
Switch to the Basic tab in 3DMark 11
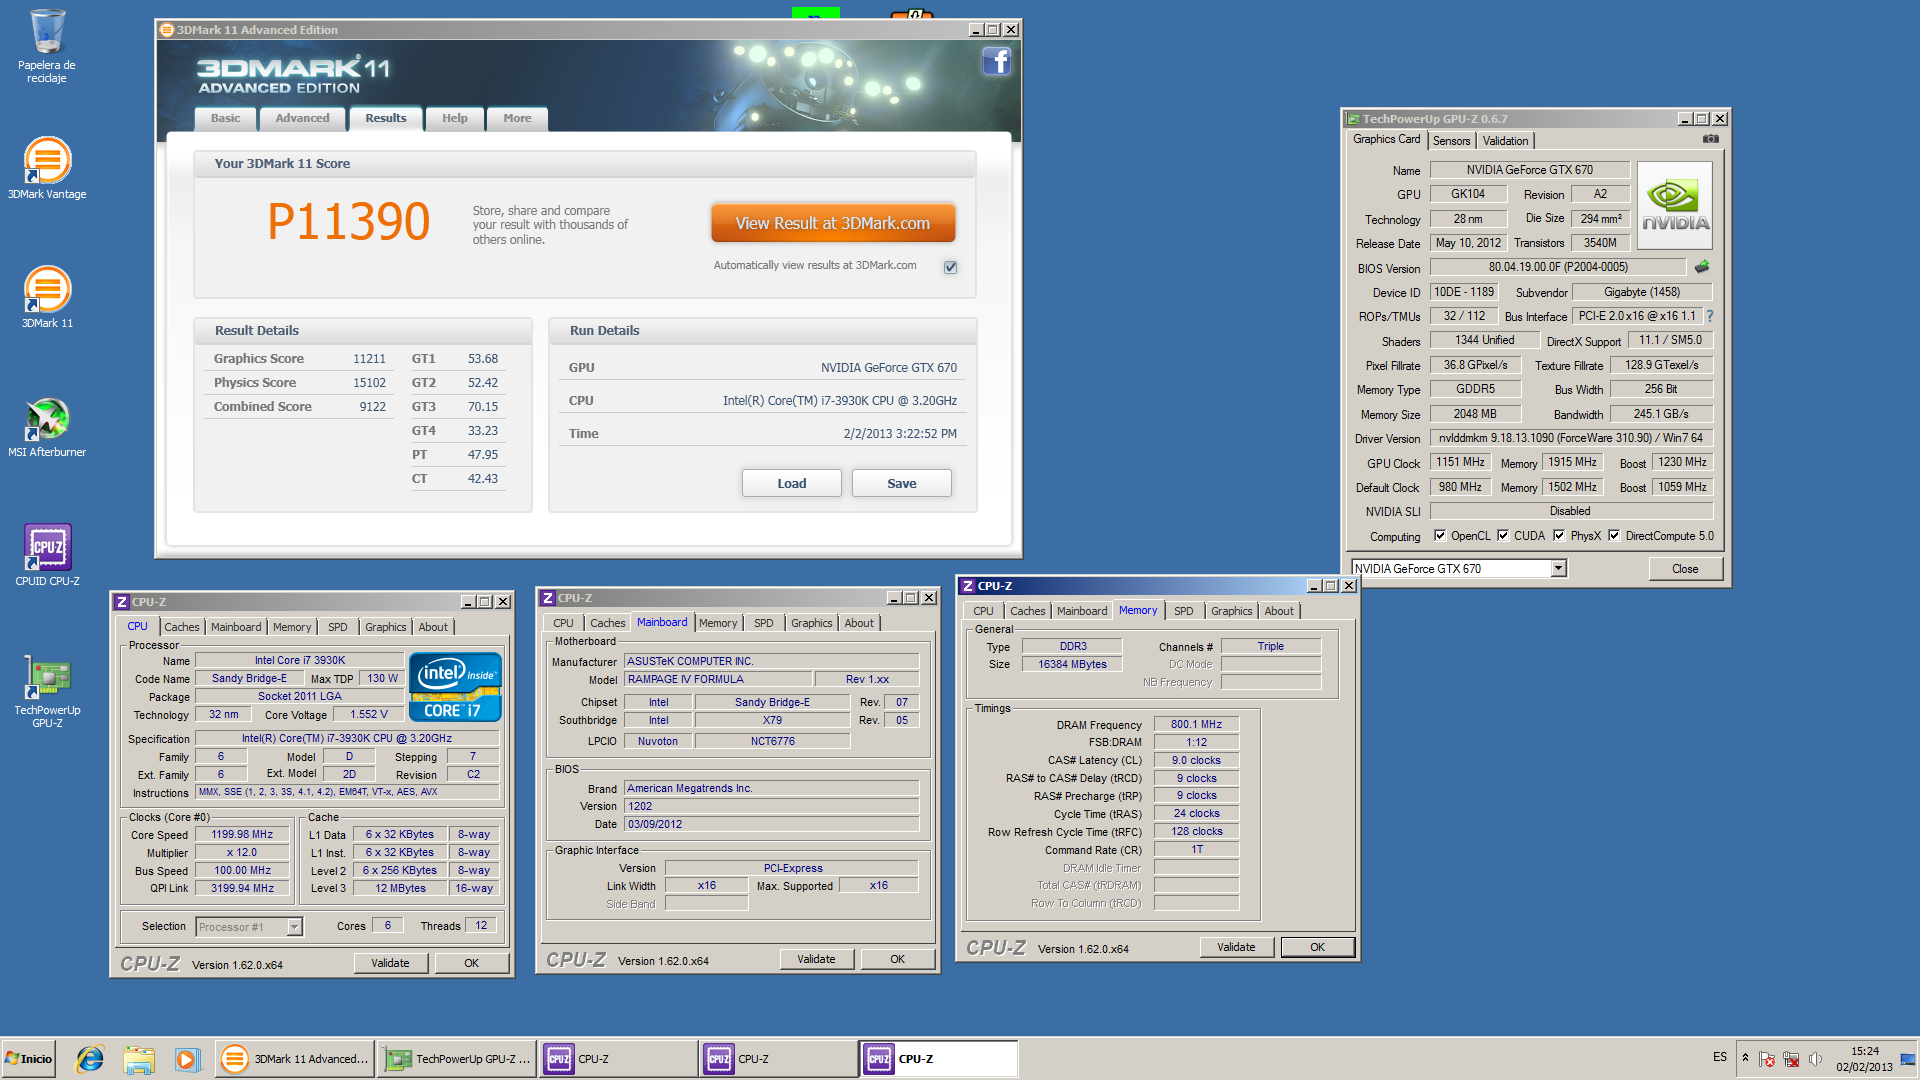225,118
